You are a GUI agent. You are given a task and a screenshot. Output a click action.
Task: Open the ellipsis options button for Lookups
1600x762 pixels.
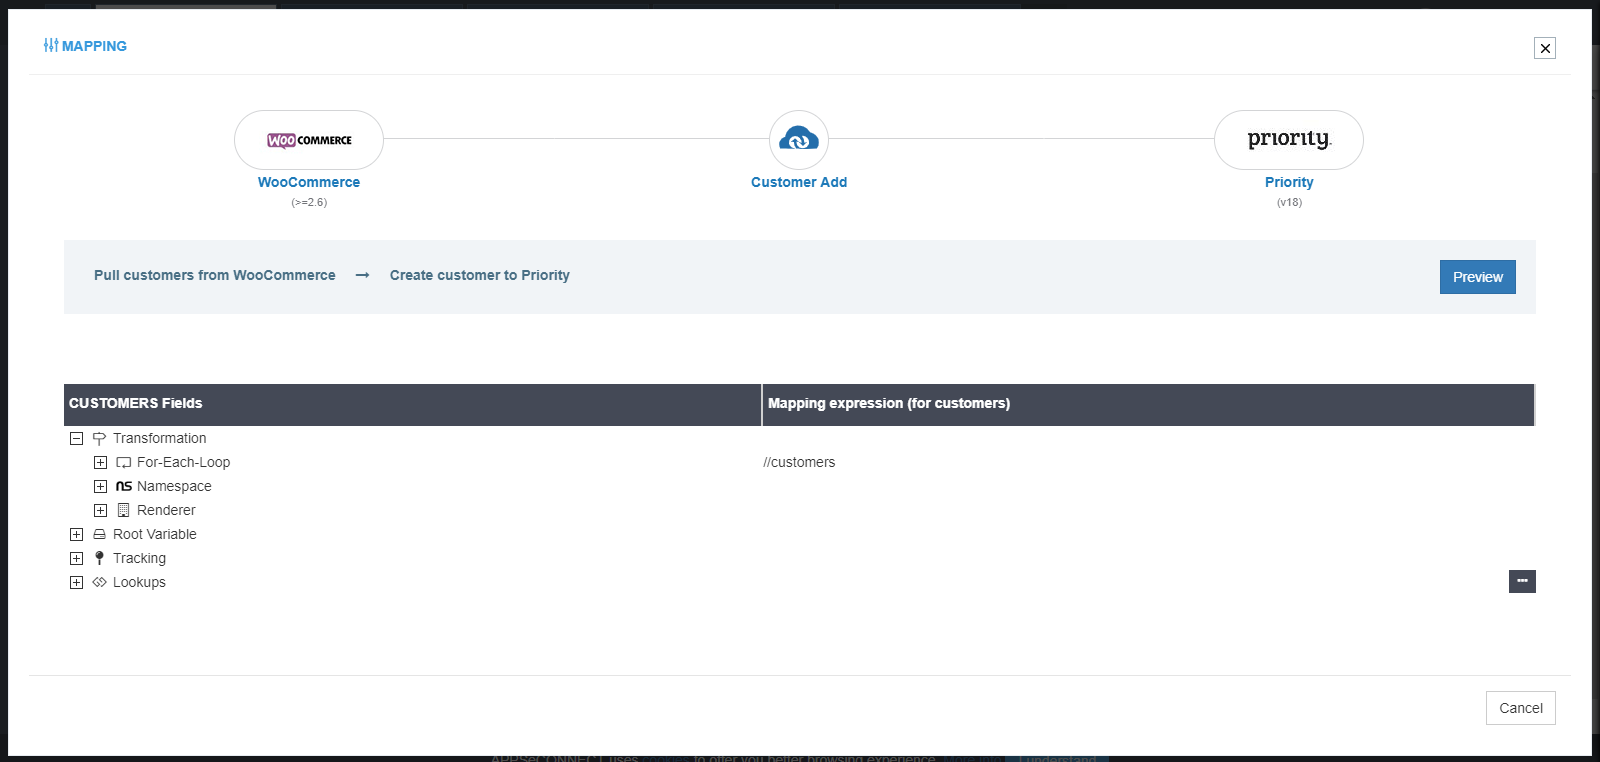click(1522, 581)
